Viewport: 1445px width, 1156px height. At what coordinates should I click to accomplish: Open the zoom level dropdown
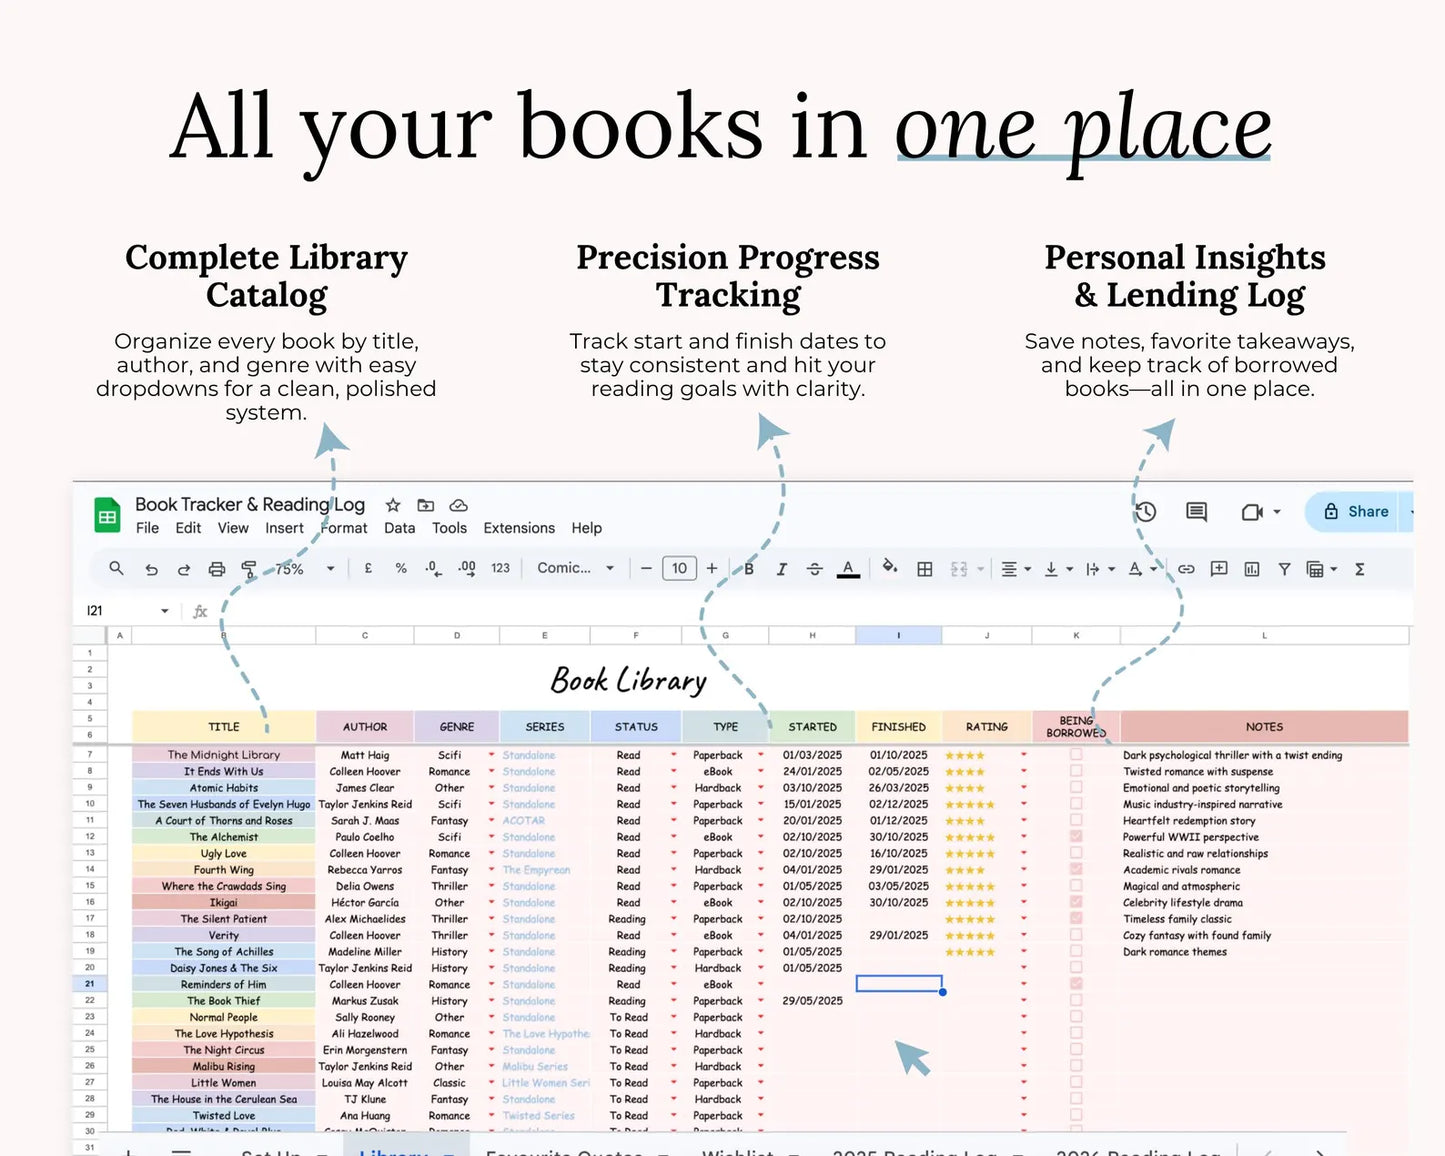(304, 568)
